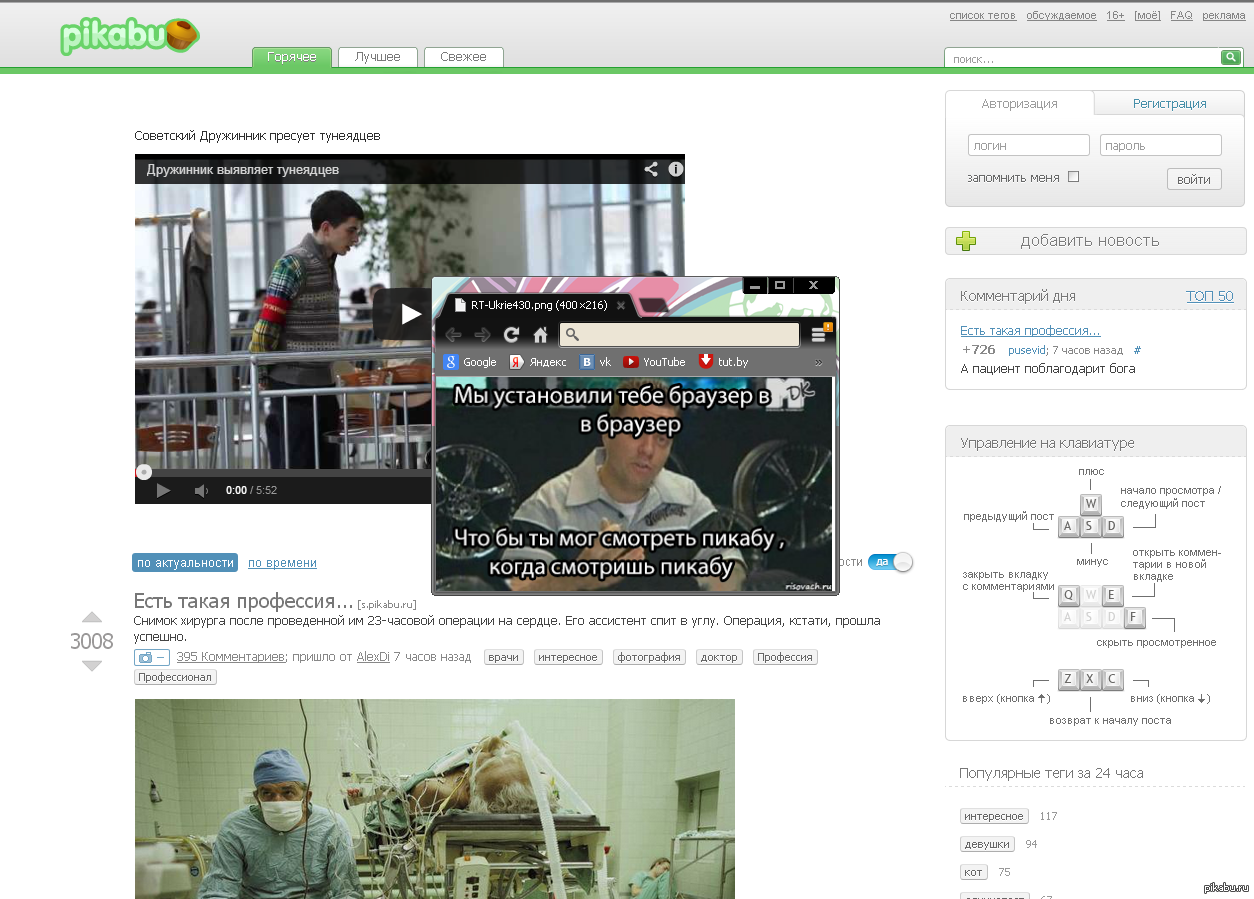Viewport: 1254px width, 899px height.
Task: Open the video info icon
Action: [x=676, y=169]
